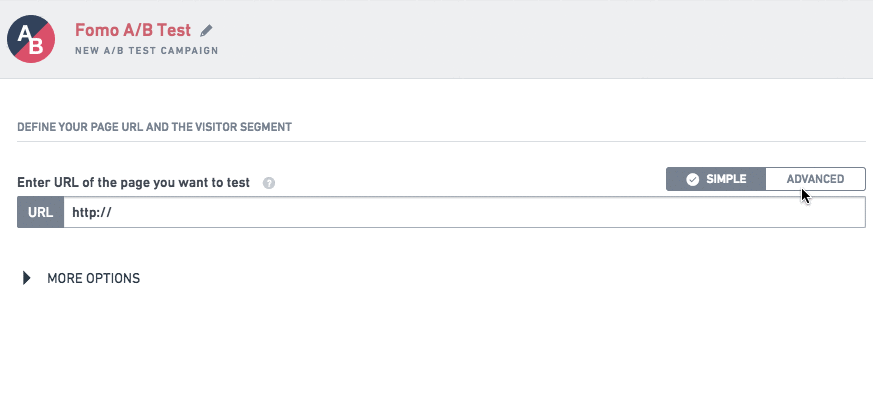Screen dimensions: 873x400
Task: Click the Fomo A/B Test campaign title
Action: [x=133, y=30]
